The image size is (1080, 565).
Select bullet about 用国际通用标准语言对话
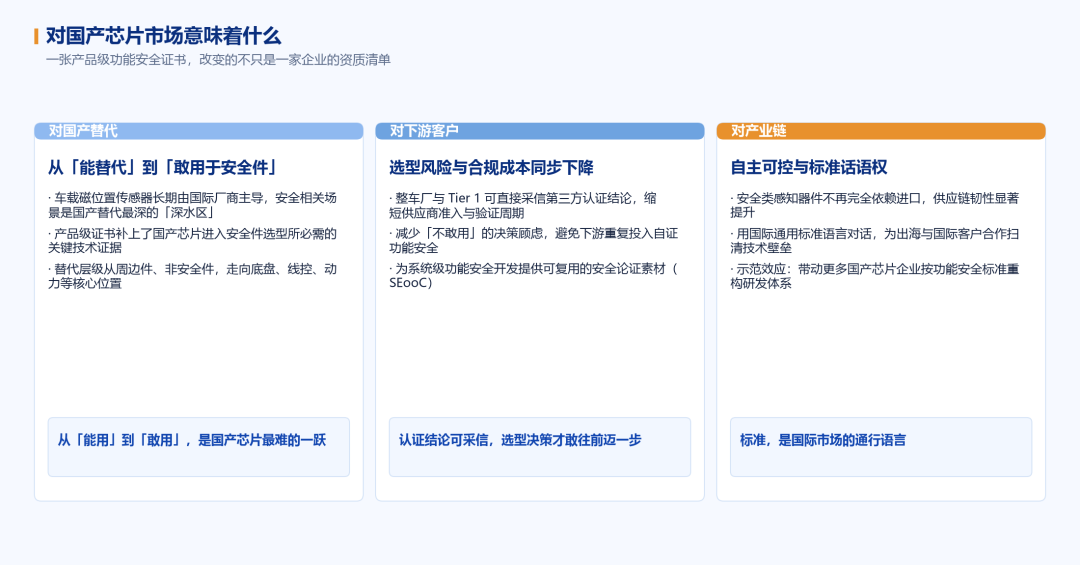click(x=875, y=240)
